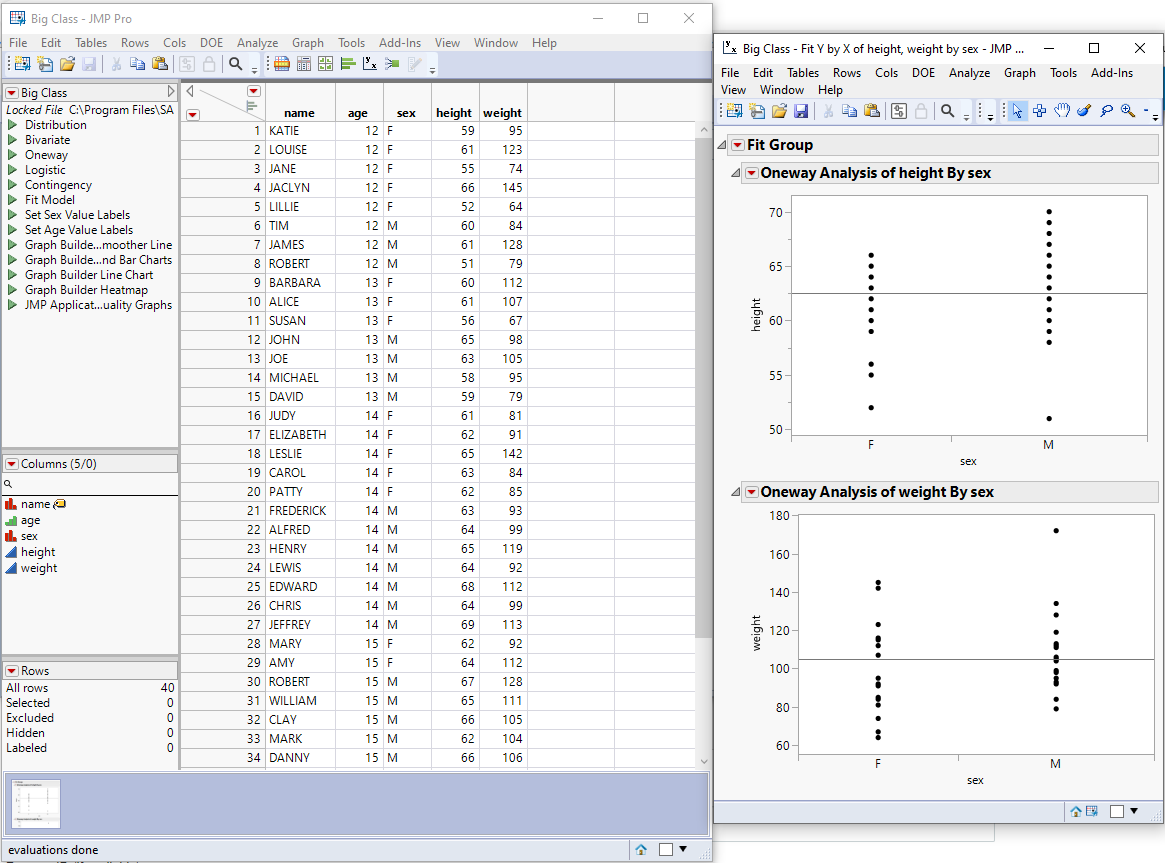Viewport: 1165px width, 863px height.
Task: Open the Fit Group red triangle menu
Action: point(738,144)
